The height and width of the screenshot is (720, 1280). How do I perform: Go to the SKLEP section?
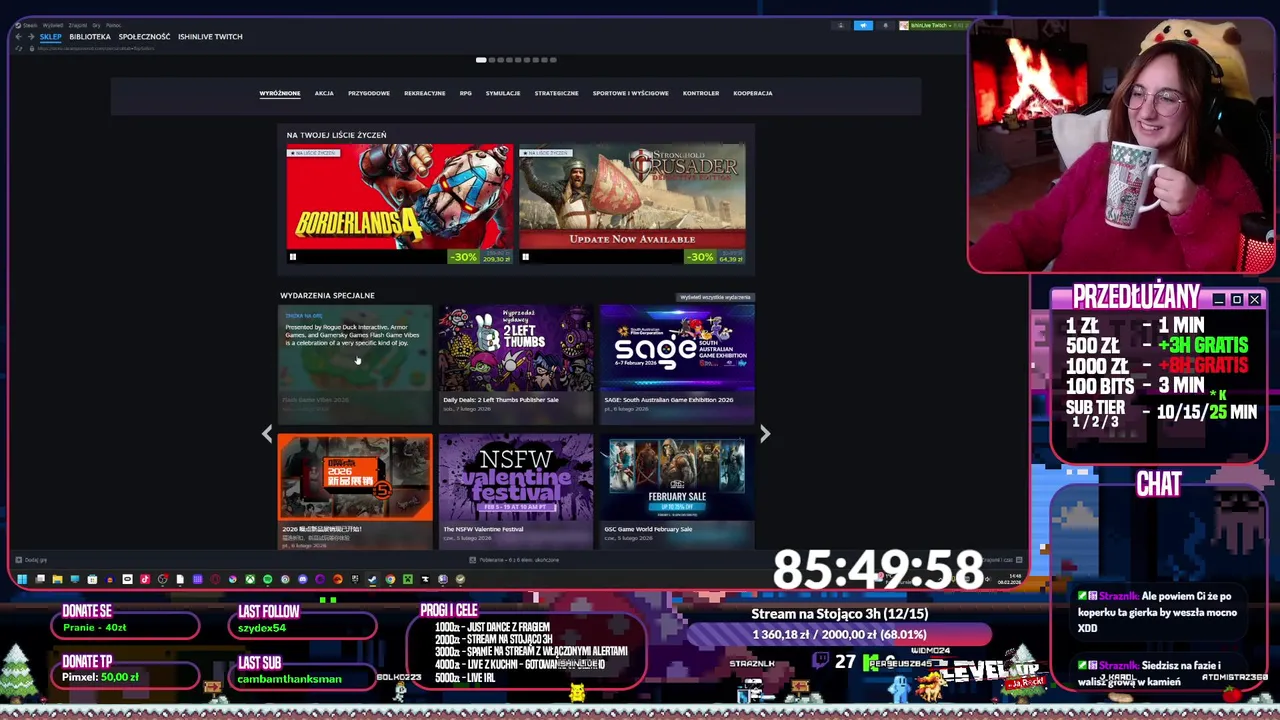(50, 37)
